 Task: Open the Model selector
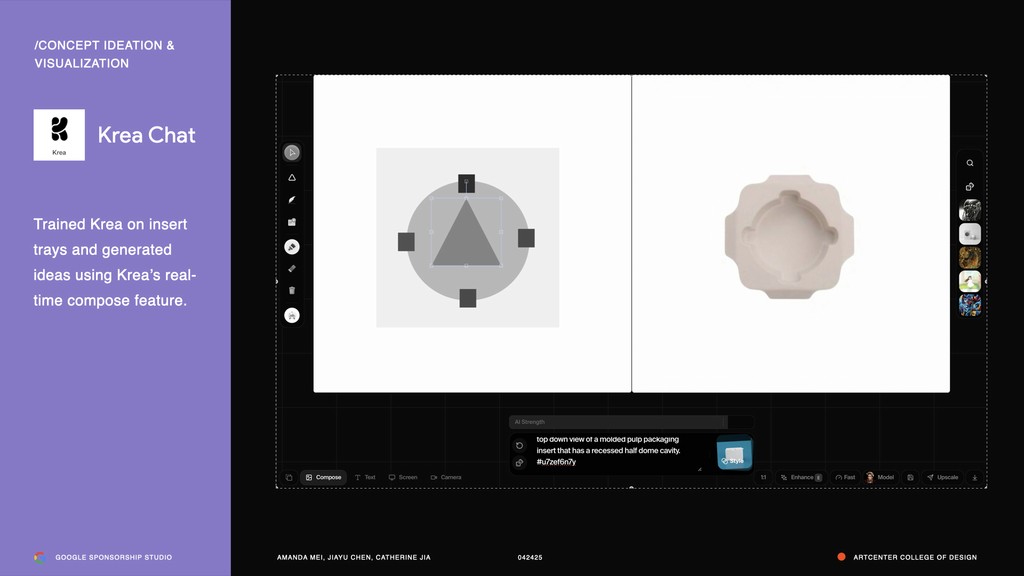point(880,477)
